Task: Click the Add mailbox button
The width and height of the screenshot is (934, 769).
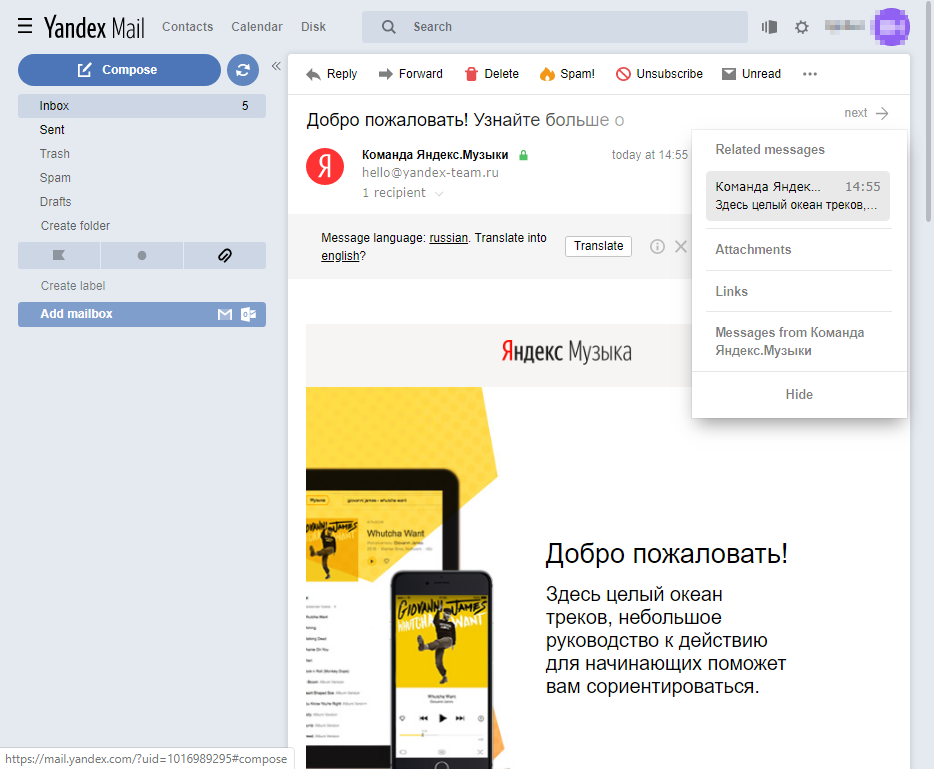Action: click(x=142, y=314)
